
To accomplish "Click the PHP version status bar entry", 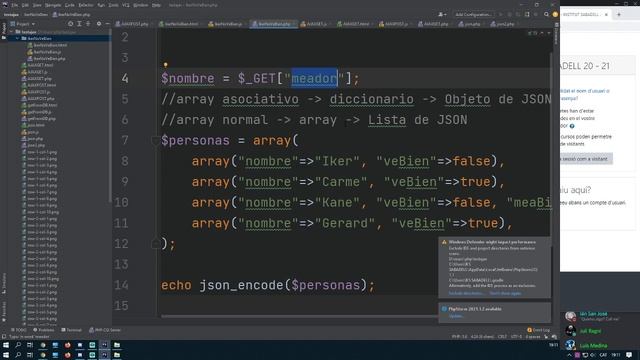I will 459,337.
